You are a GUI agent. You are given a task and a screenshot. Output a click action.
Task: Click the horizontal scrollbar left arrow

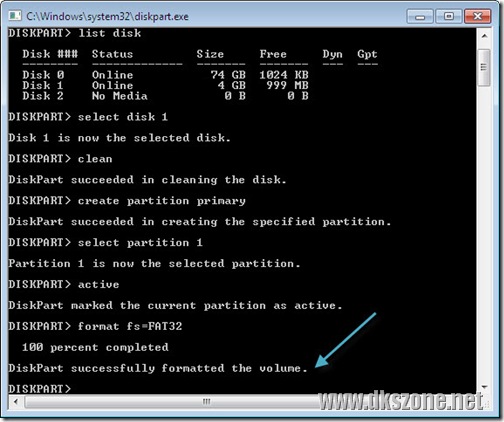tap(16, 401)
